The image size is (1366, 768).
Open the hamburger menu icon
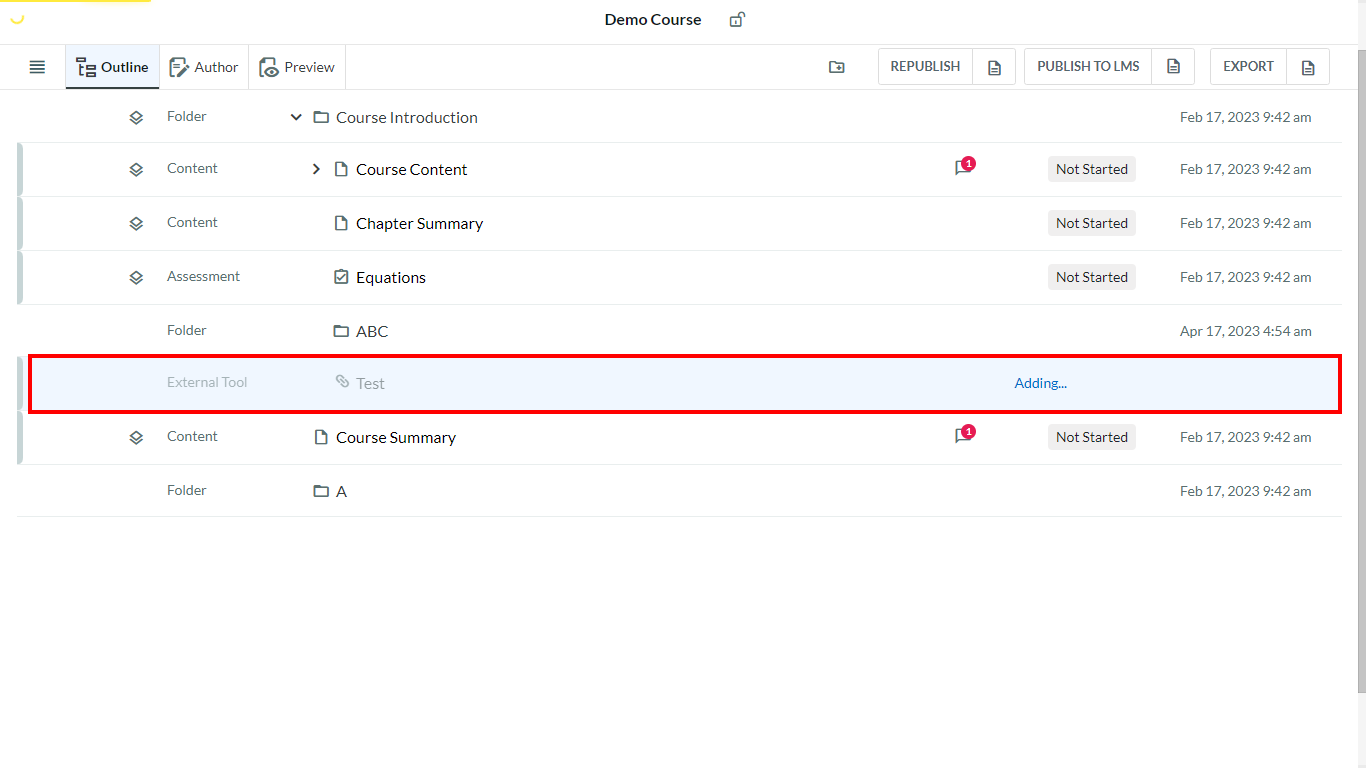(37, 67)
